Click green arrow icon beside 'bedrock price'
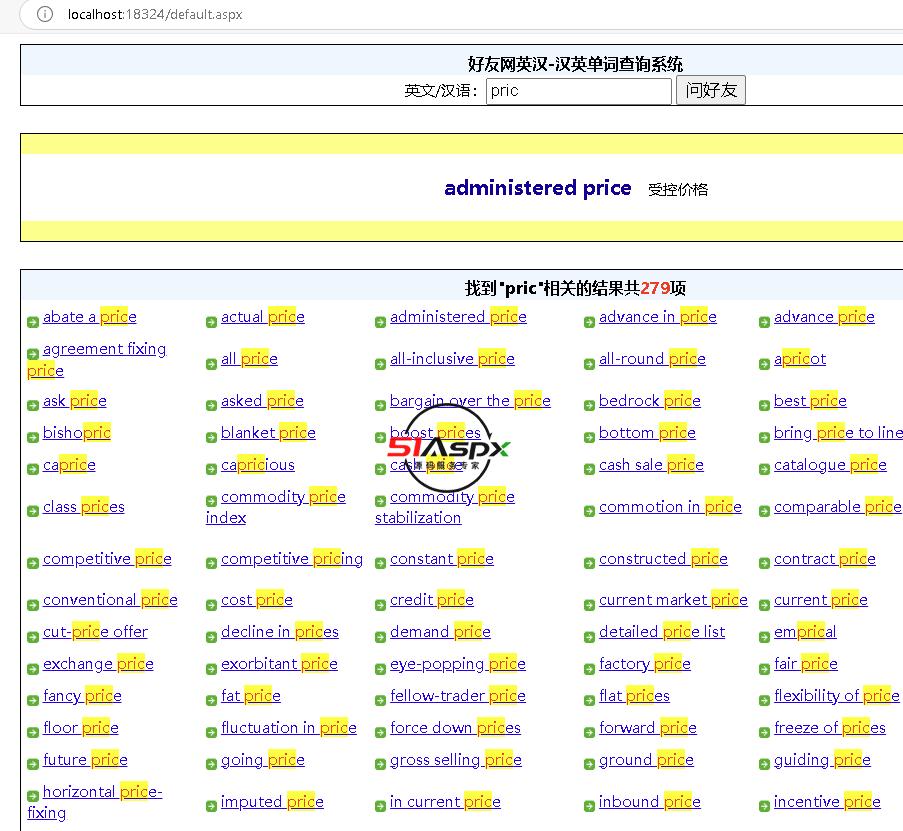The height and width of the screenshot is (831, 903). (589, 406)
